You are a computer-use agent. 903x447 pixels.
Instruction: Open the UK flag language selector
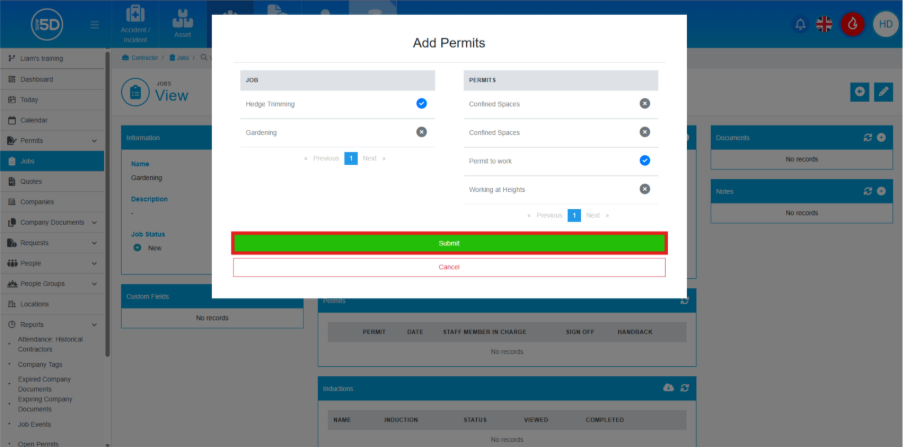coord(825,24)
